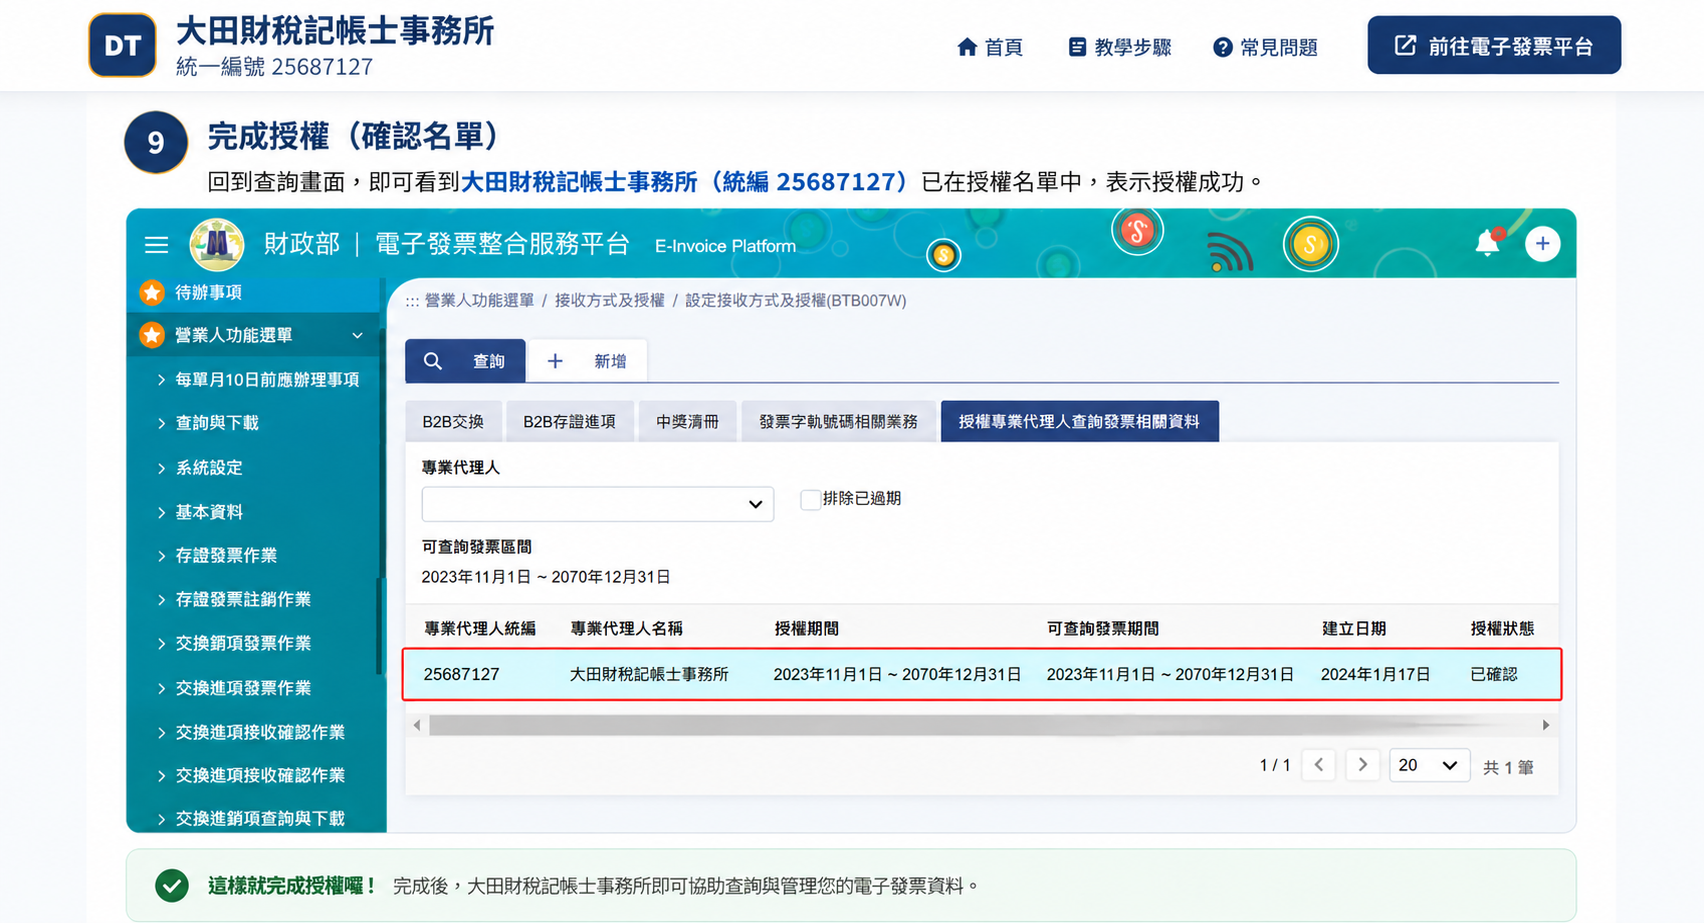Expand 基本資料 sidebar item

click(x=200, y=512)
